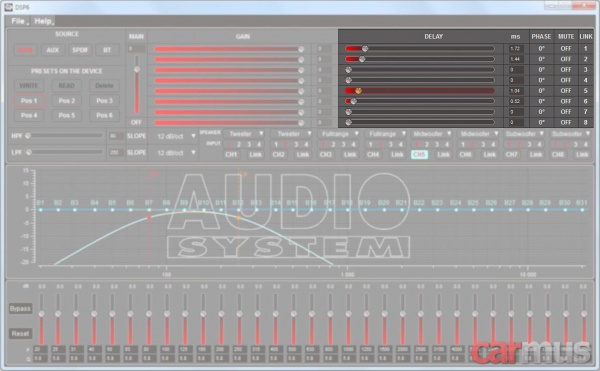Click the CH5 channel button

[x=419, y=155]
